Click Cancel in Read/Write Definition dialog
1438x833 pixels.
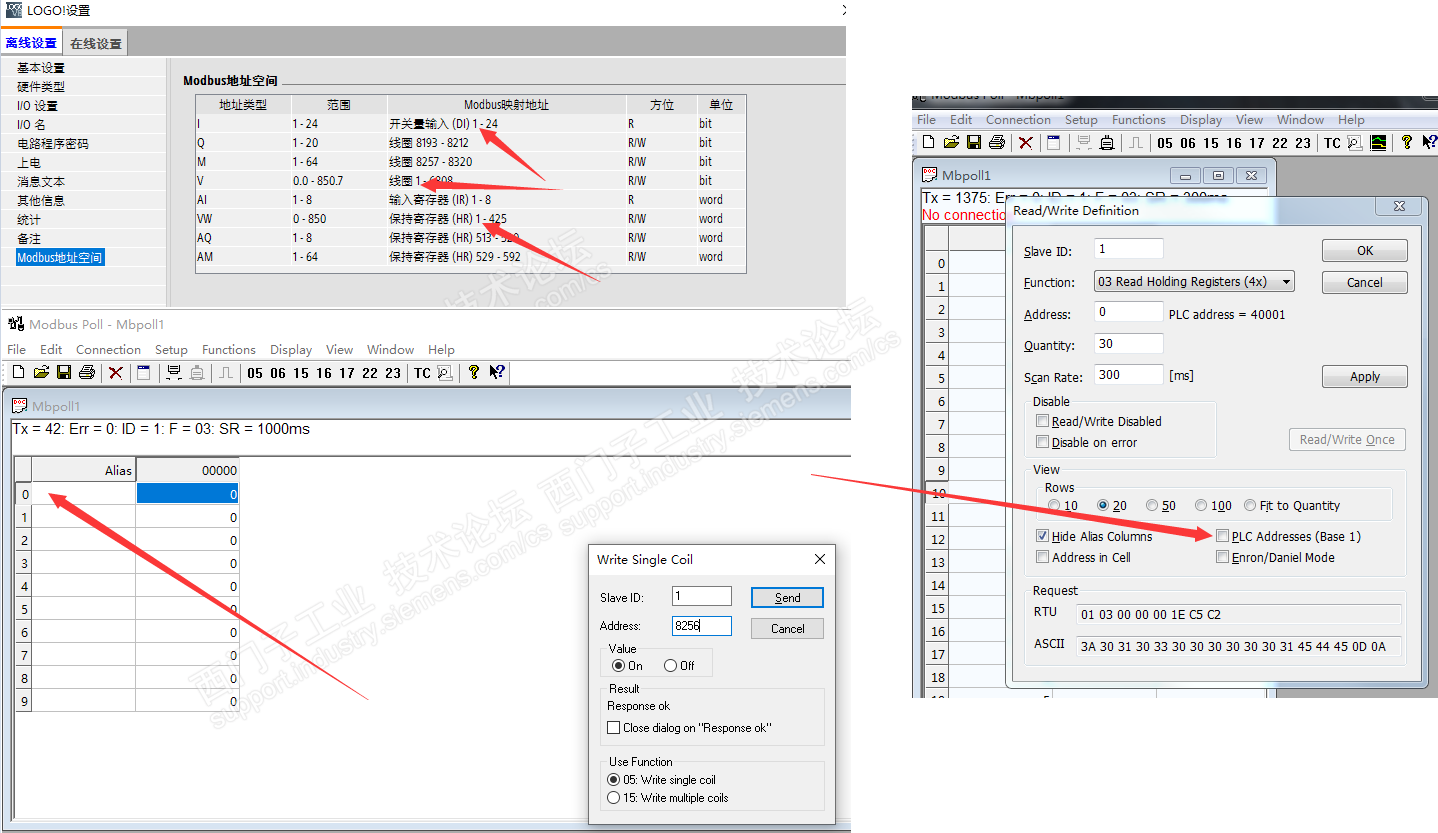pyautogui.click(x=1365, y=282)
